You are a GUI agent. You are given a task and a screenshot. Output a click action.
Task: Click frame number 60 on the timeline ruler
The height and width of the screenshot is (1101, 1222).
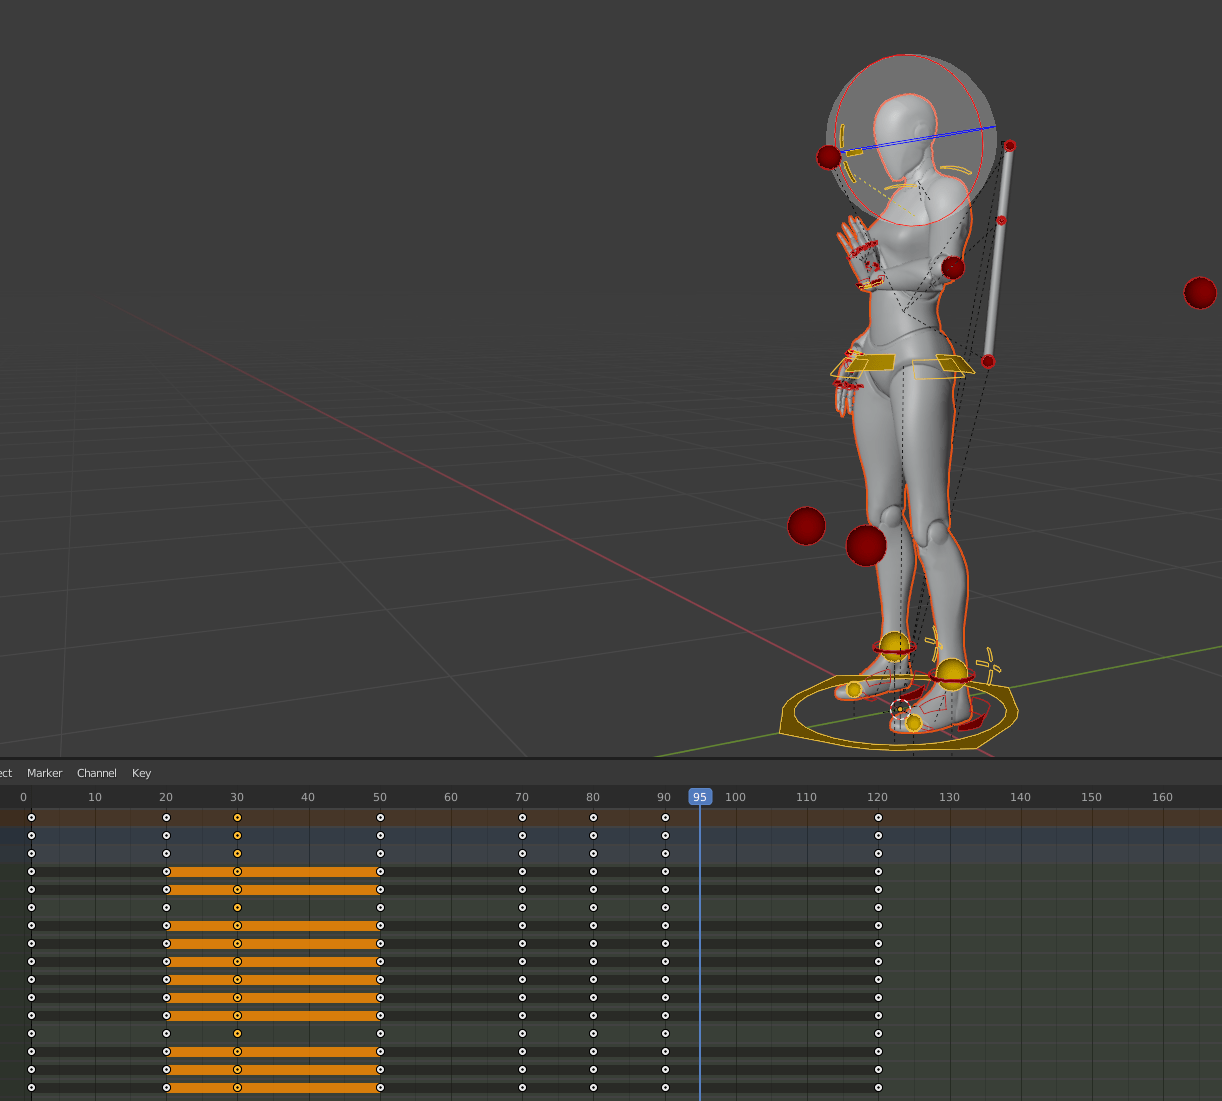coord(451,797)
